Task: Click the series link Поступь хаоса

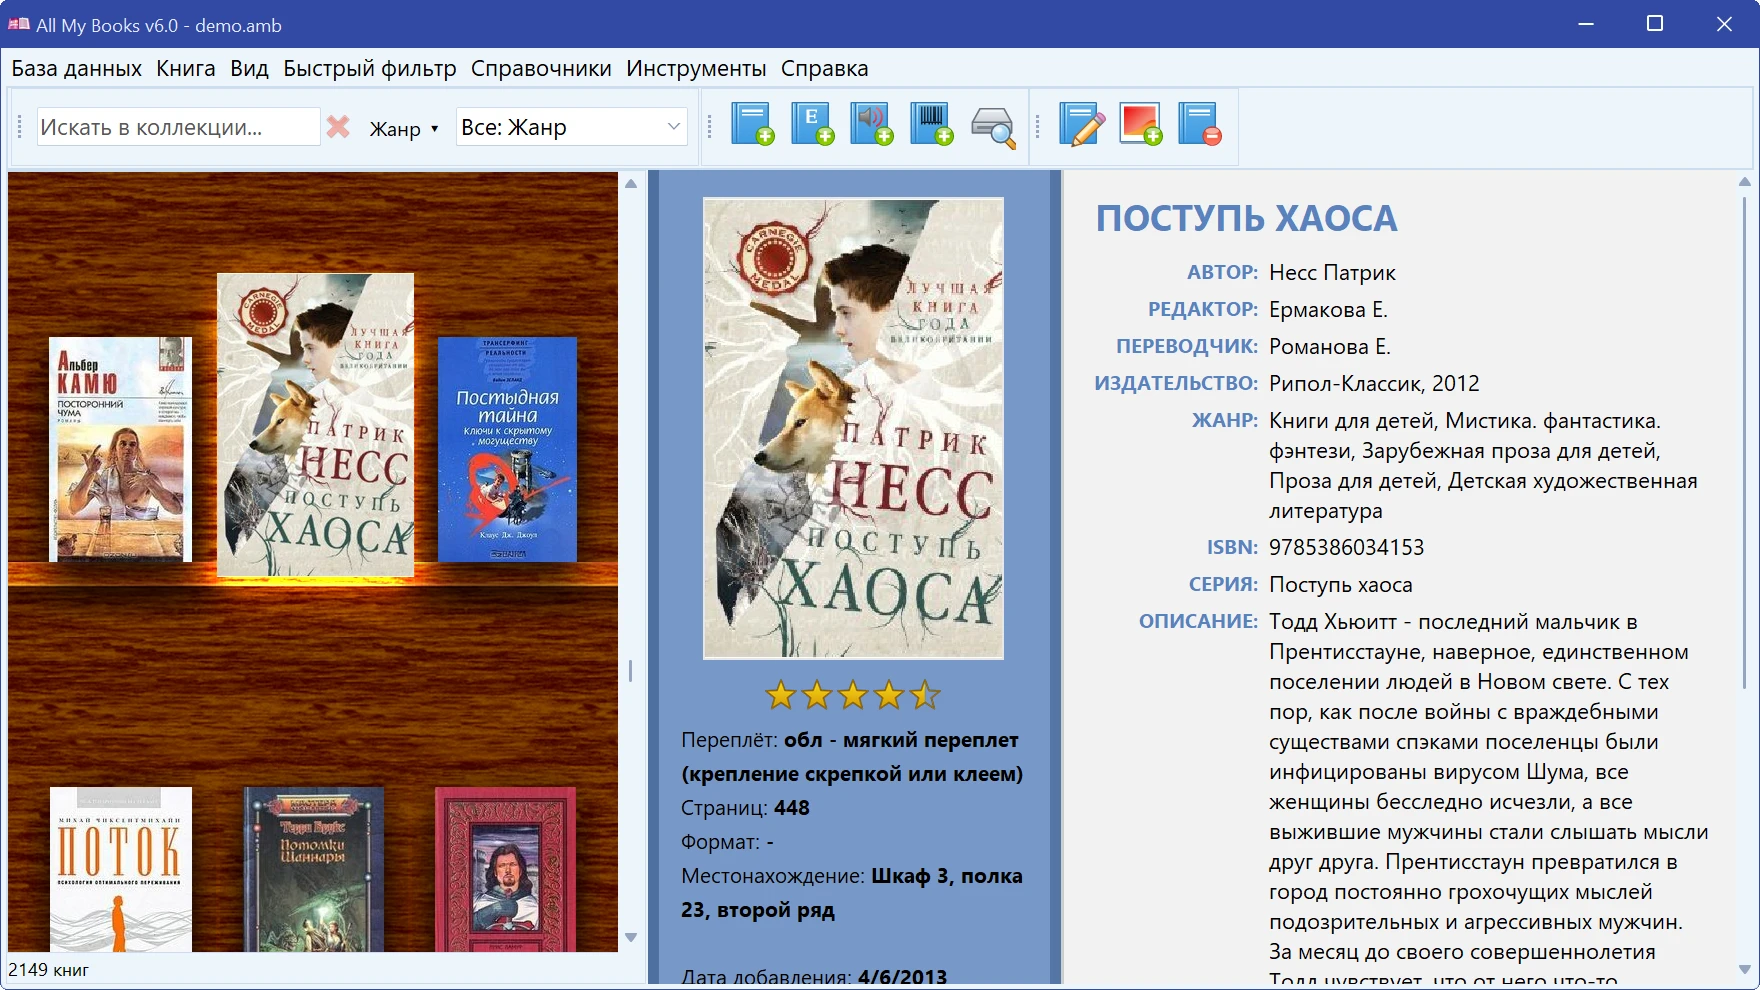Action: 1341,585
